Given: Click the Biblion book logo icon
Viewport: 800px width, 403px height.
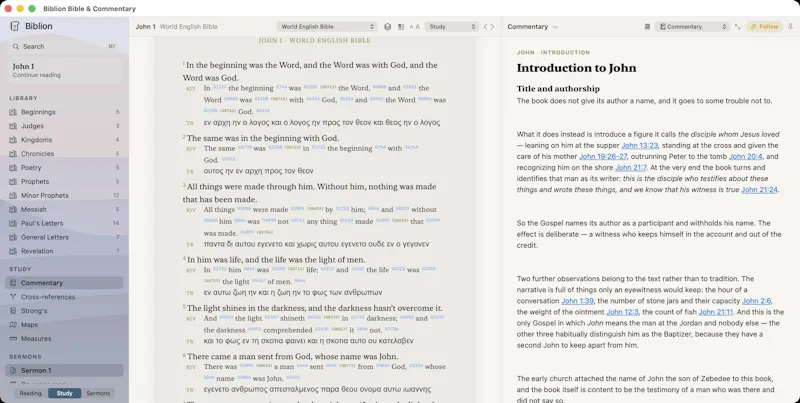Looking at the screenshot, I should 15,26.
